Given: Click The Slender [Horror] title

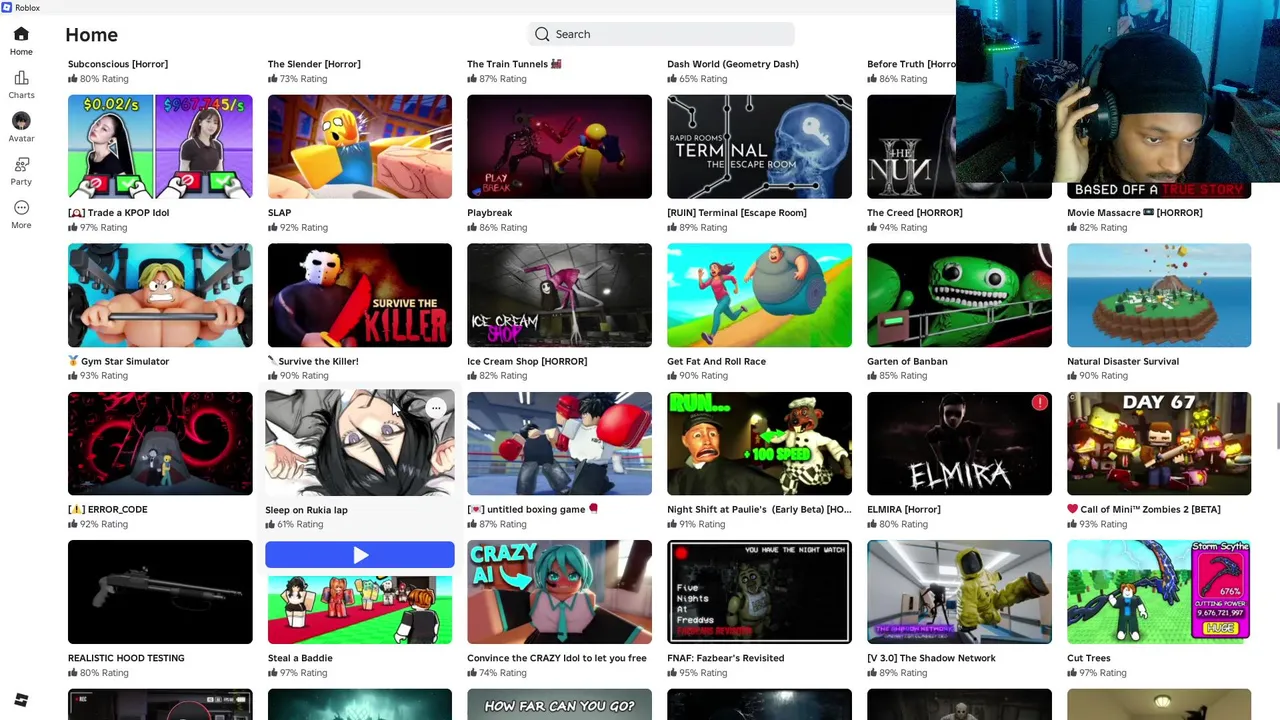Looking at the screenshot, I should point(314,64).
